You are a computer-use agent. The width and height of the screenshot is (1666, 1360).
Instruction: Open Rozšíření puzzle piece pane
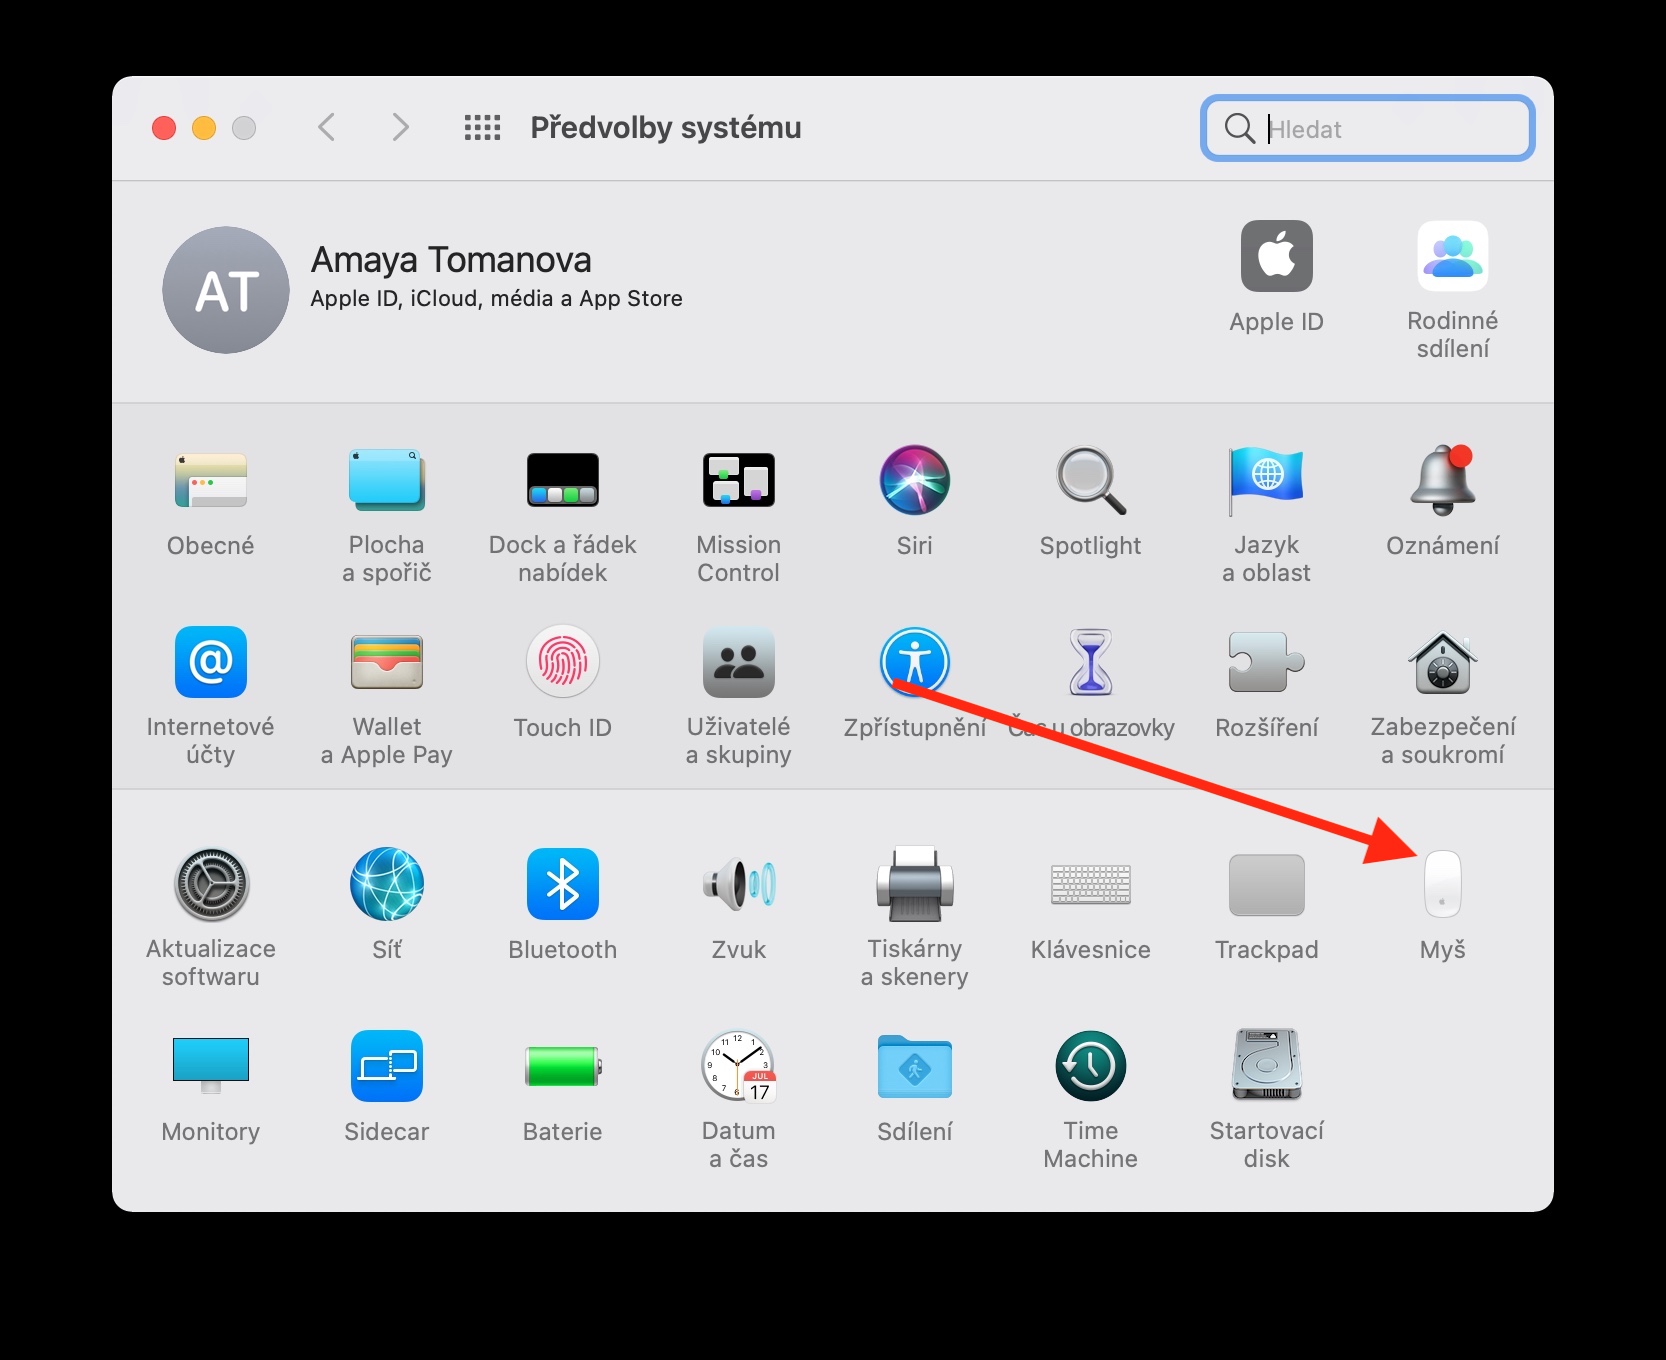pyautogui.click(x=1267, y=662)
